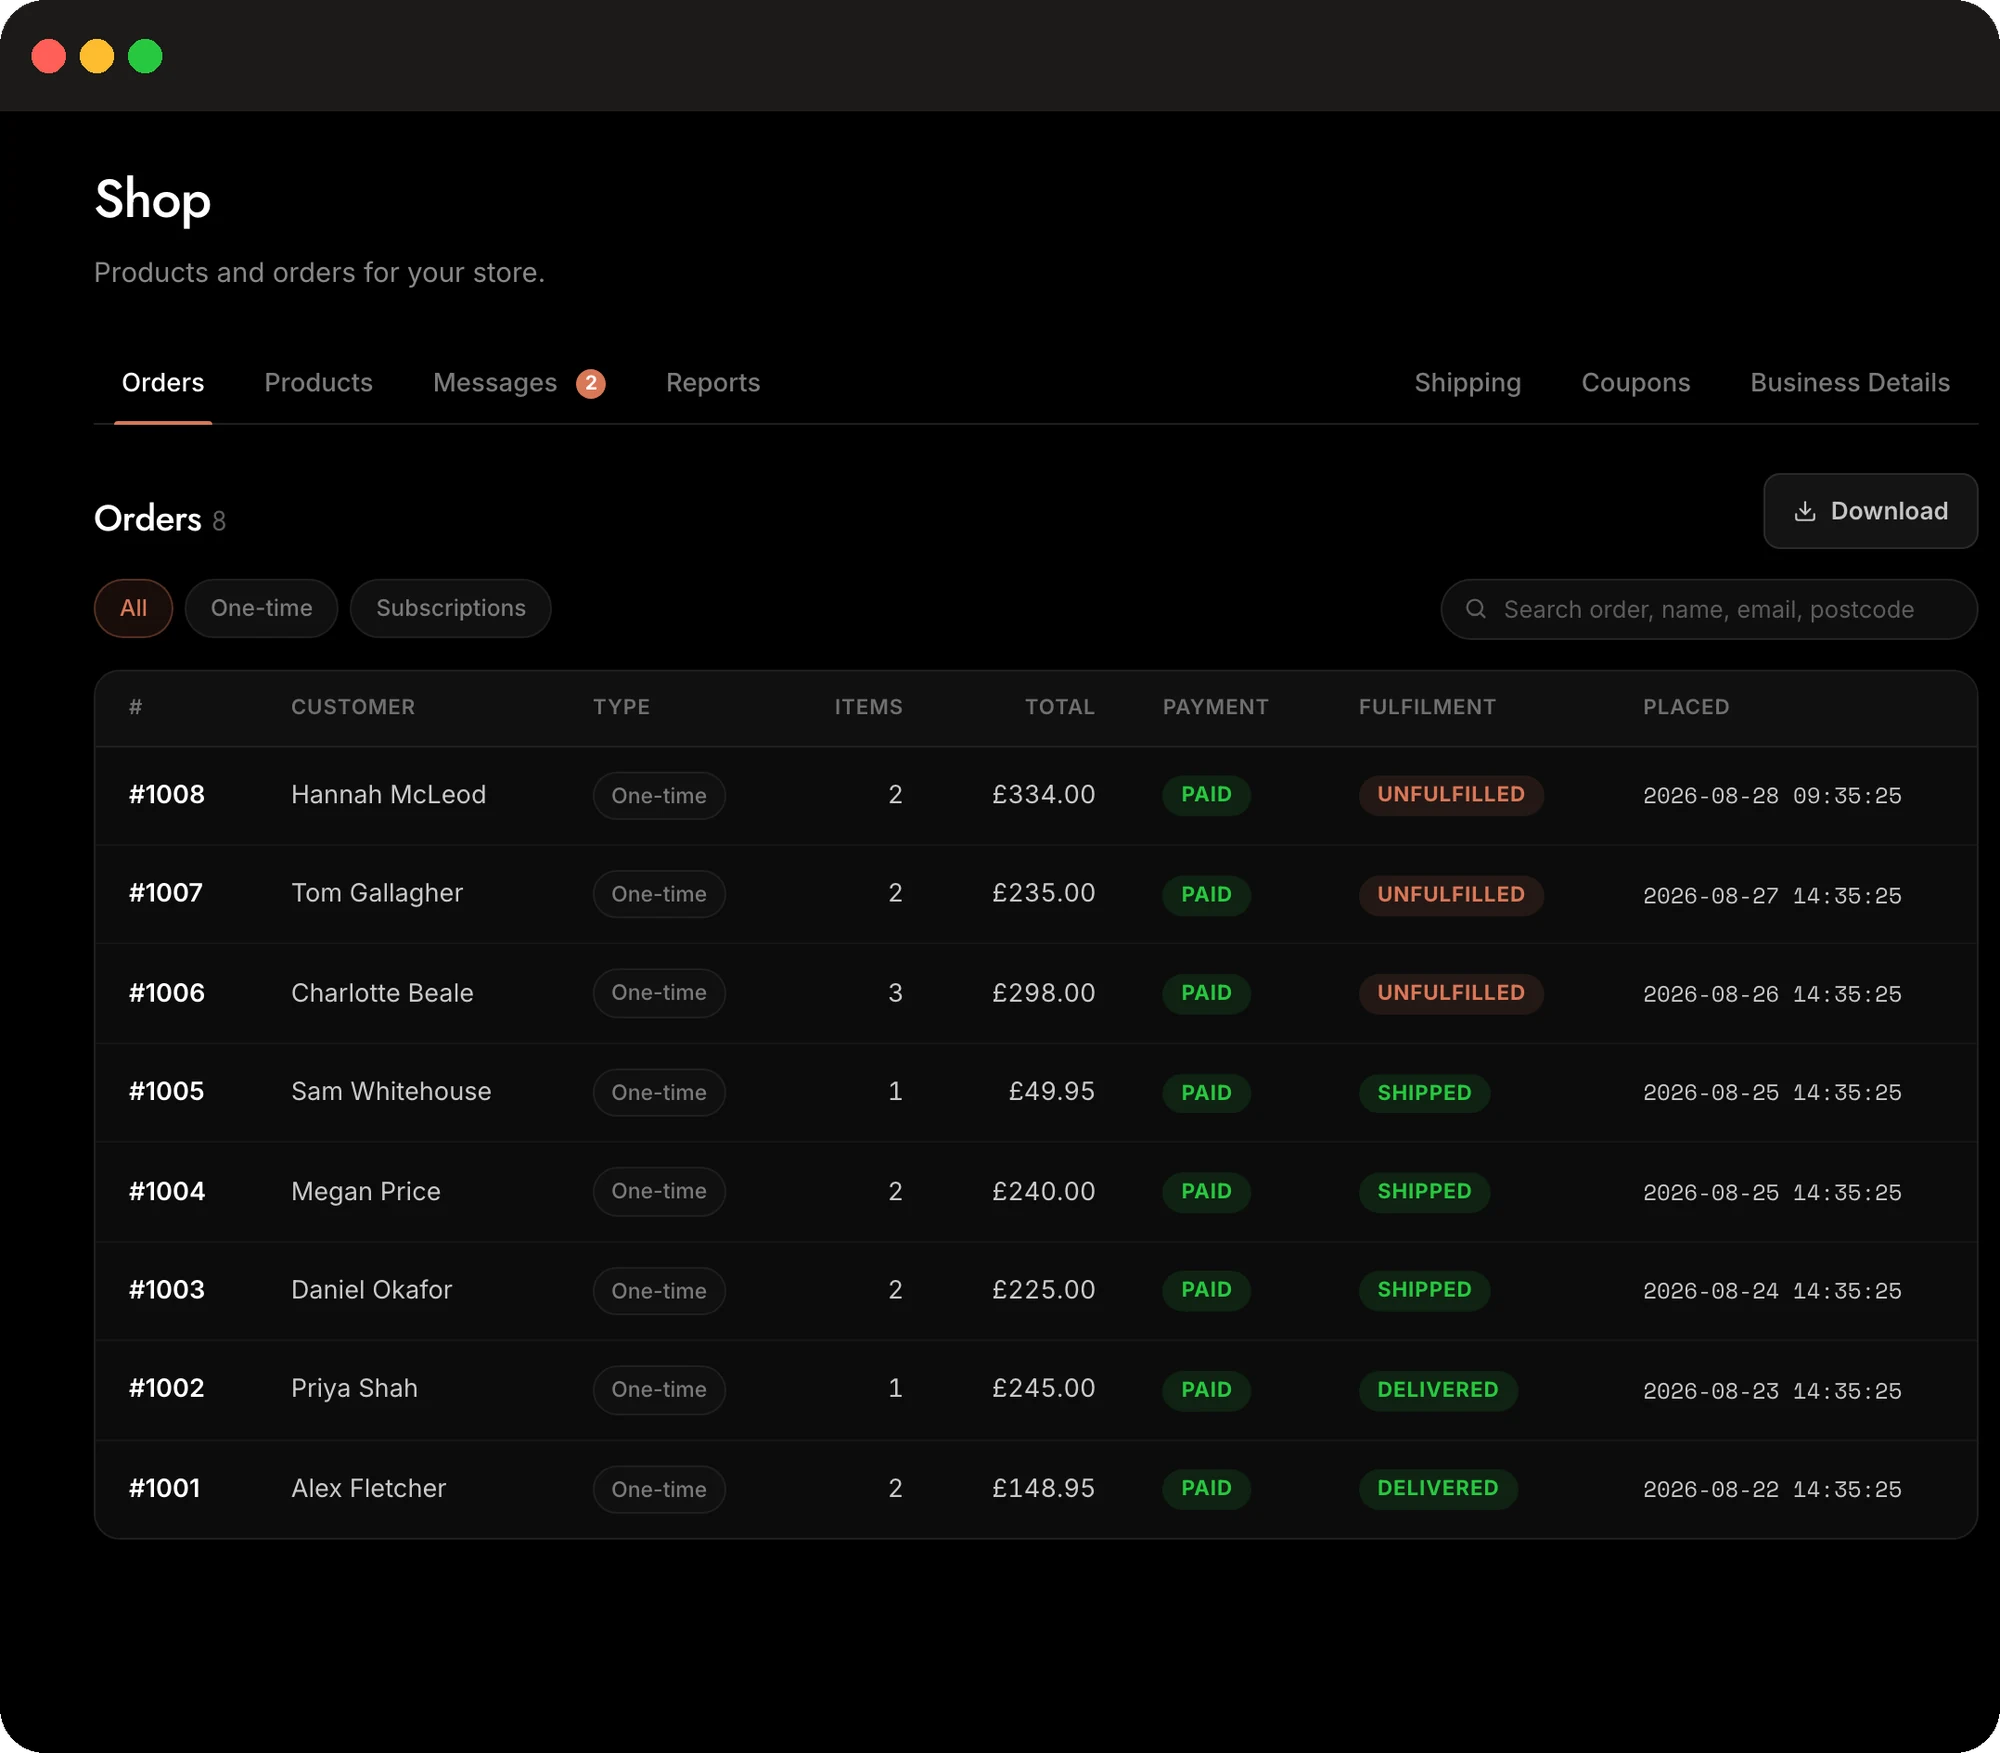The height and width of the screenshot is (1753, 2000).
Task: Click customer name Daniel Okafor
Action: pyautogui.click(x=371, y=1290)
